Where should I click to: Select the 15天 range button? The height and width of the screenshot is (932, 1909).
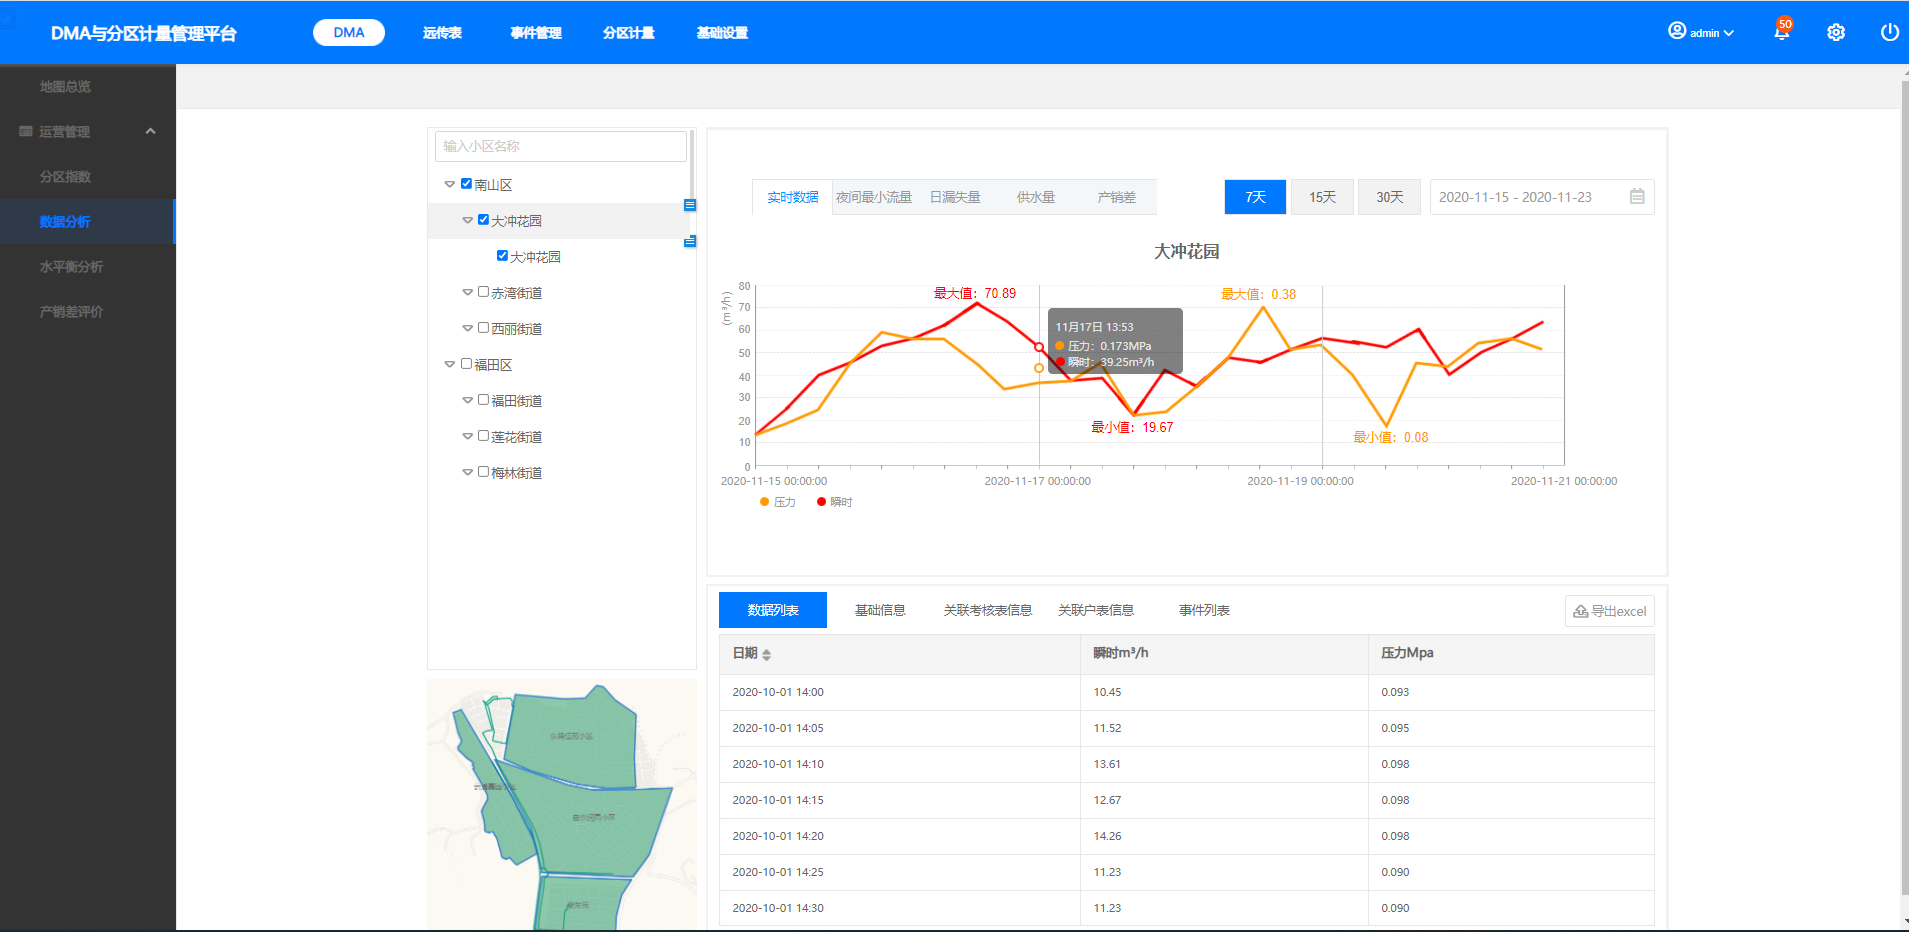[x=1322, y=197]
